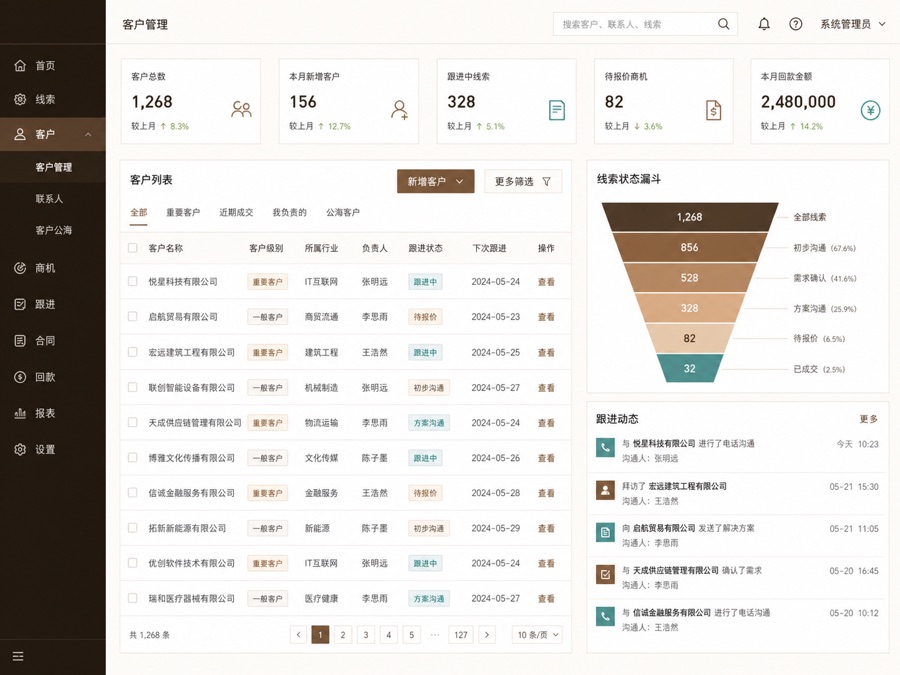
Task: Open 更多 in 跟进动态 panel
Action: [868, 419]
